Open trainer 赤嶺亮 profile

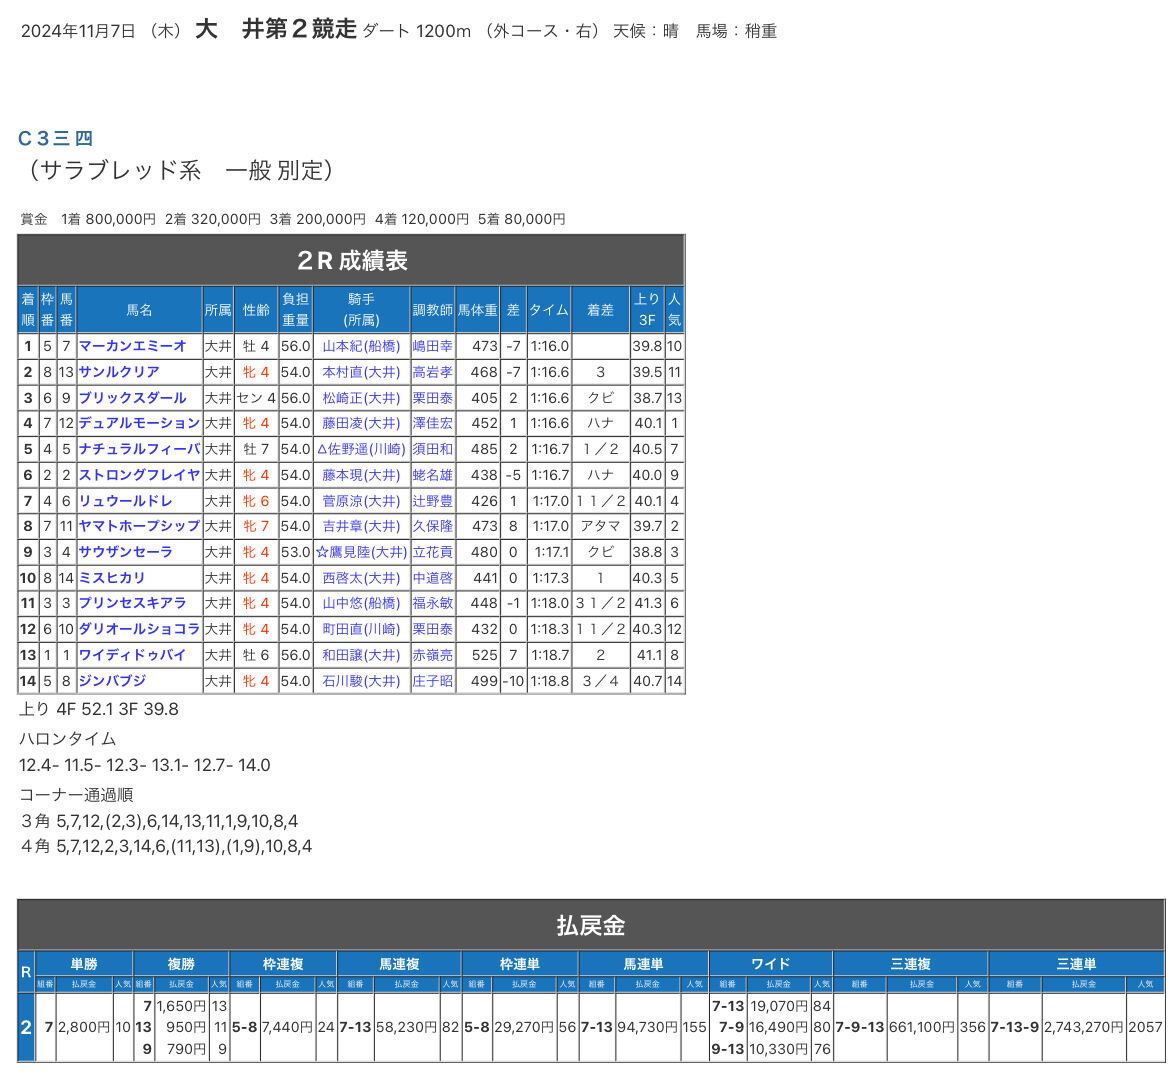(x=433, y=655)
